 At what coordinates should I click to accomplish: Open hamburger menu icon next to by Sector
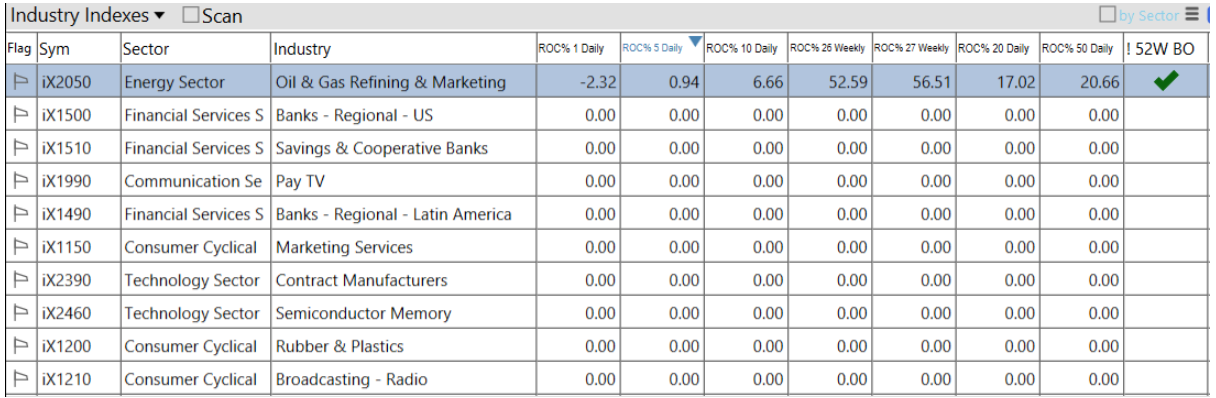[1191, 15]
